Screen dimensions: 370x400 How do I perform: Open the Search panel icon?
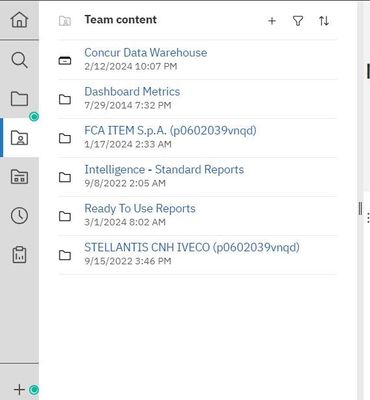19,60
